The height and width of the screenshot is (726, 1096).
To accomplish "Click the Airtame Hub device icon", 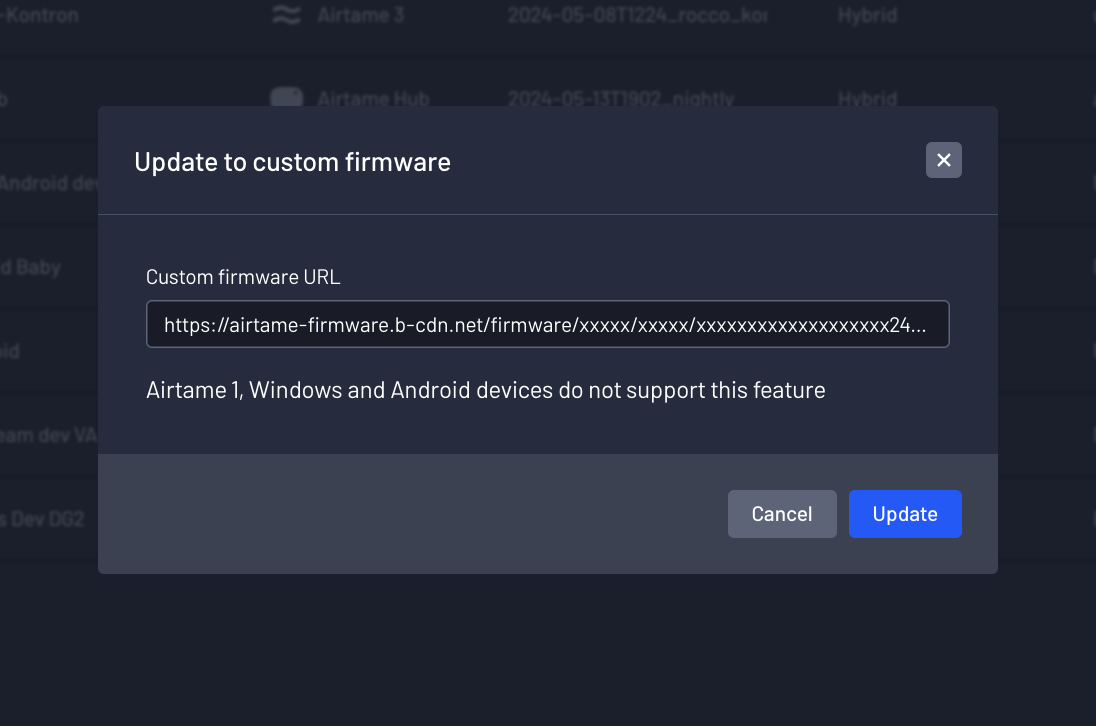I will pos(287,98).
